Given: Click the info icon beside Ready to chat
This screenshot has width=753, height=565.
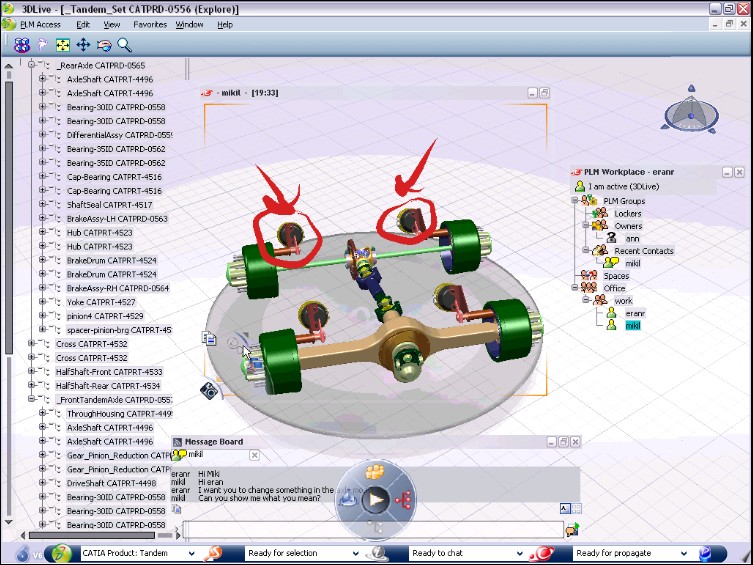Looking at the screenshot, I should coord(377,553).
